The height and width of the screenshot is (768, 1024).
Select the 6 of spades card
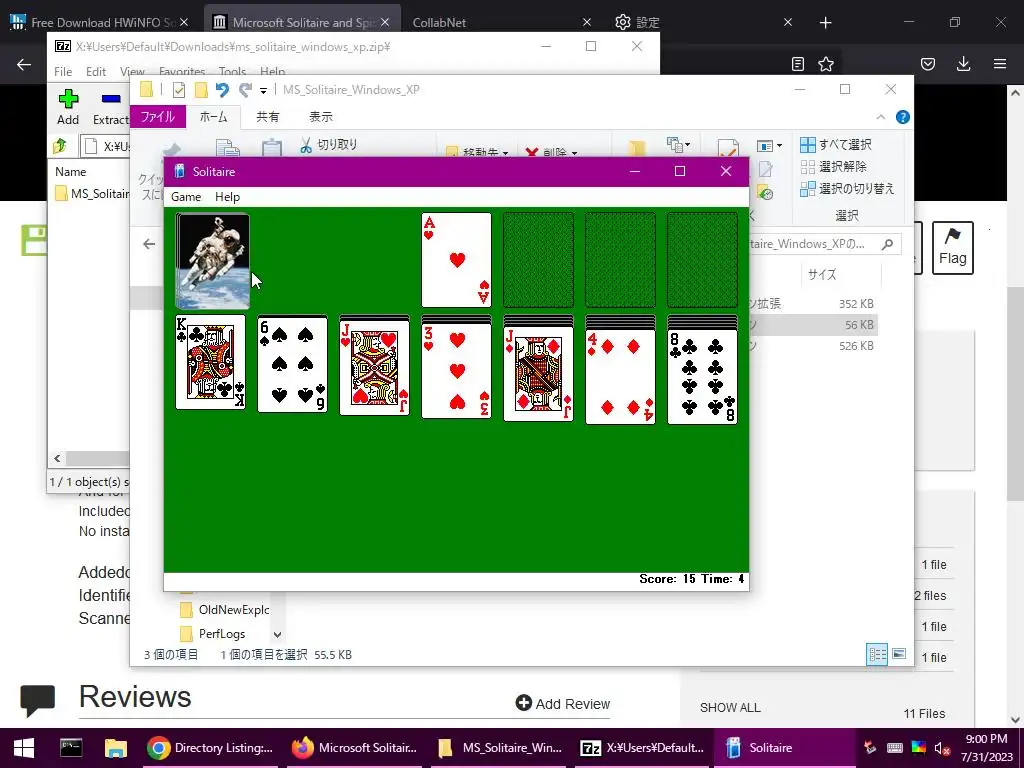(293, 364)
